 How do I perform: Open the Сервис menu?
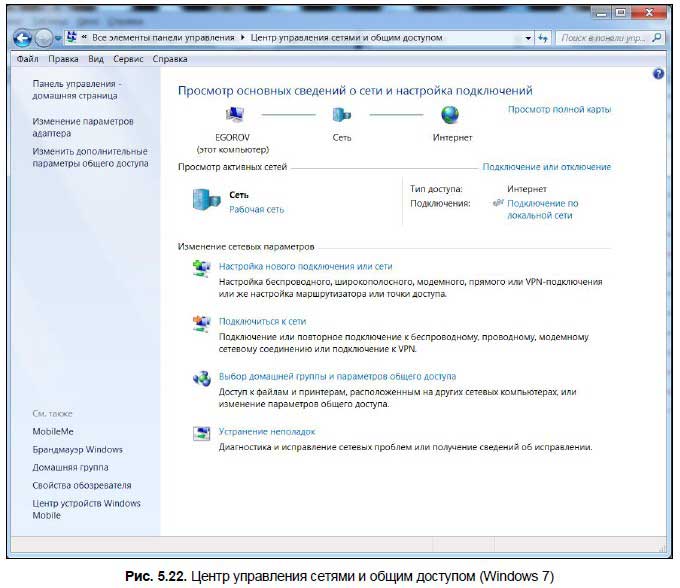(x=128, y=59)
